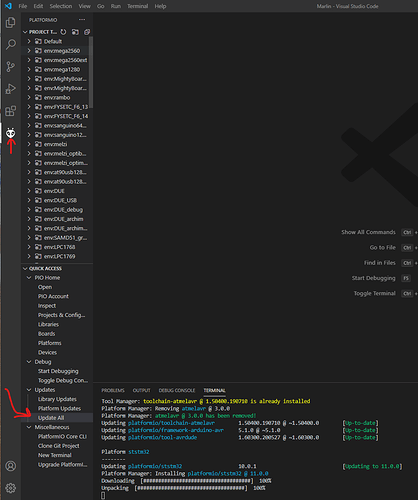The width and height of the screenshot is (418, 500).
Task: Click platformio/tool-avrdude terminal link
Action: coord(162,437)
